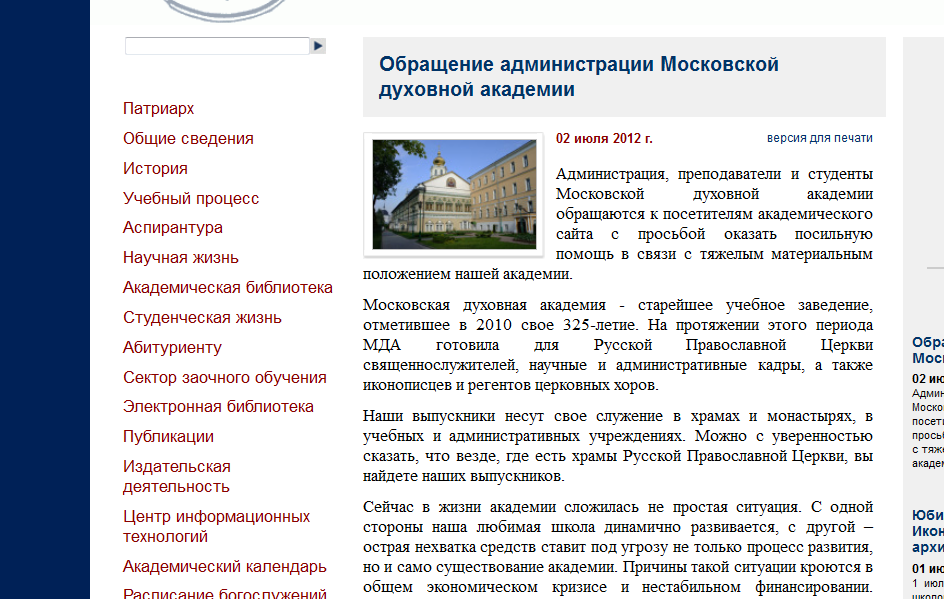
Task: Open the История sidebar link
Action: point(155,168)
